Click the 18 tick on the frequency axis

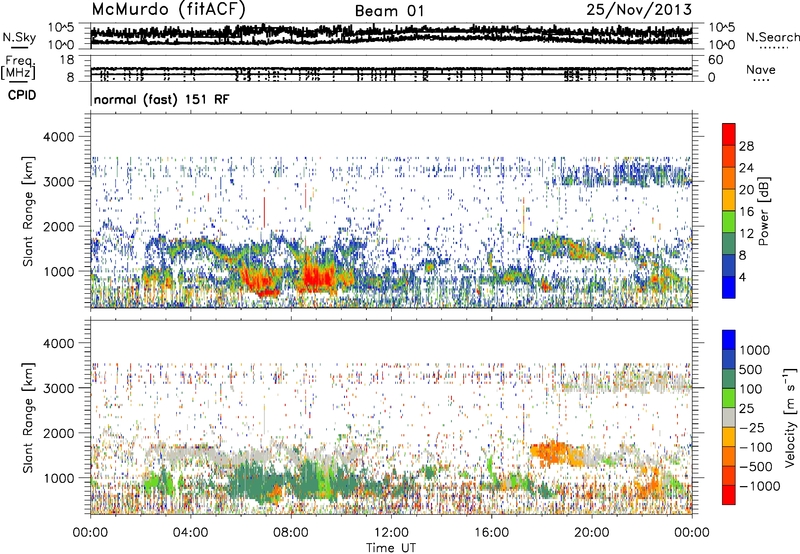coord(66,60)
